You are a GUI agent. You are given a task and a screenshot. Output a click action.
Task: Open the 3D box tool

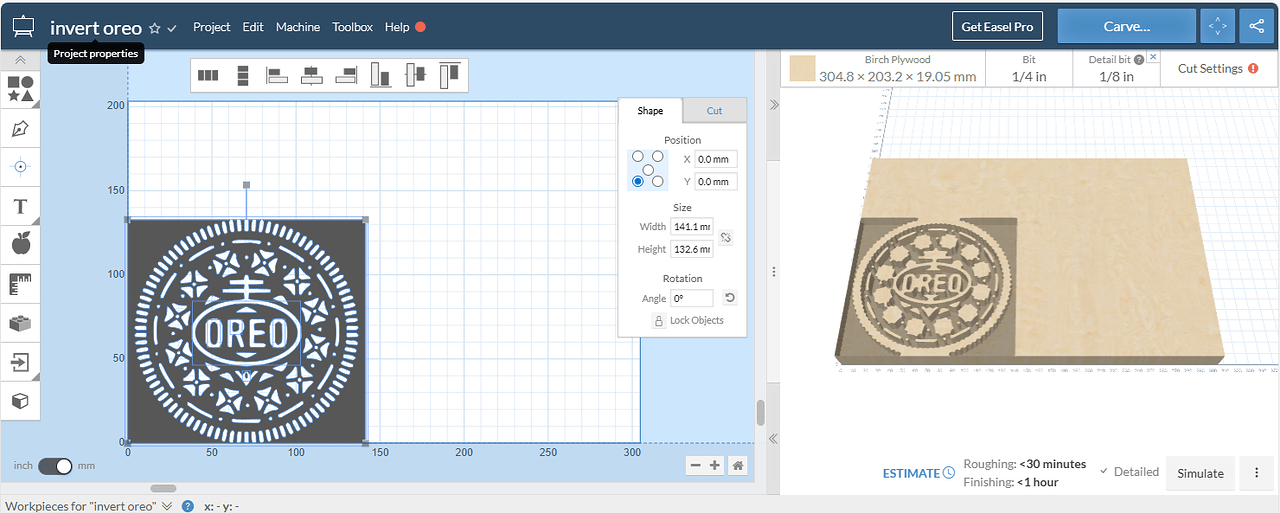pyautogui.click(x=20, y=400)
